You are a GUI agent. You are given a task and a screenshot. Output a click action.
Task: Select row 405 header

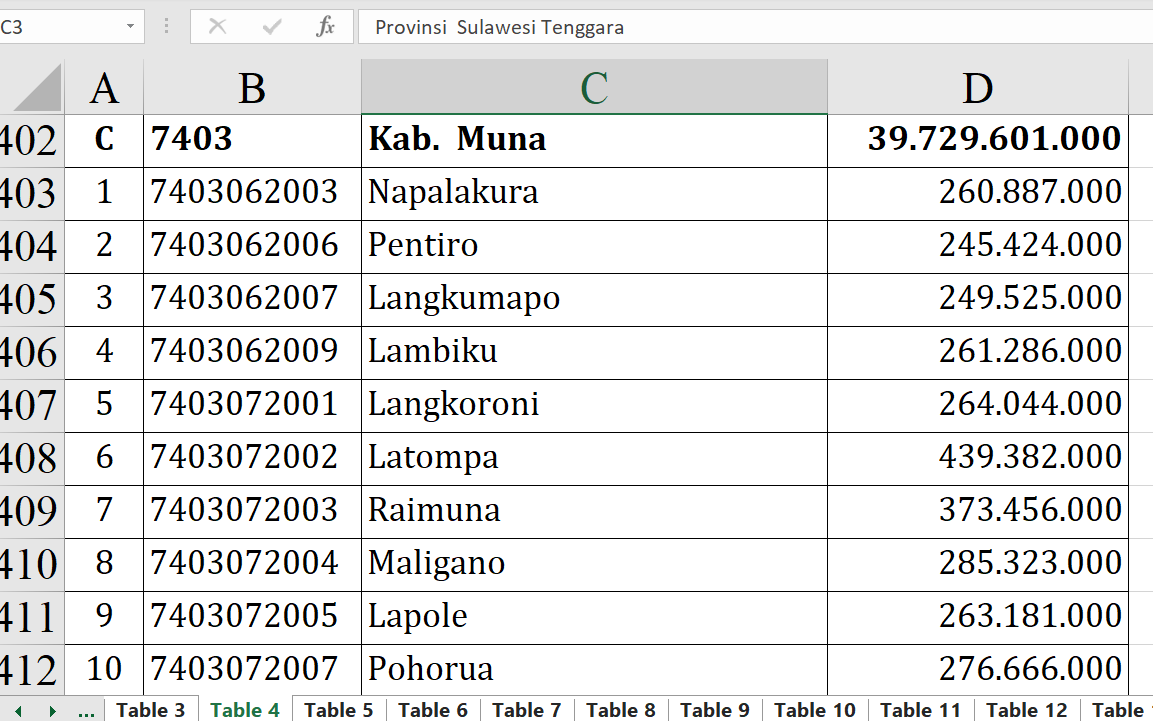point(32,299)
